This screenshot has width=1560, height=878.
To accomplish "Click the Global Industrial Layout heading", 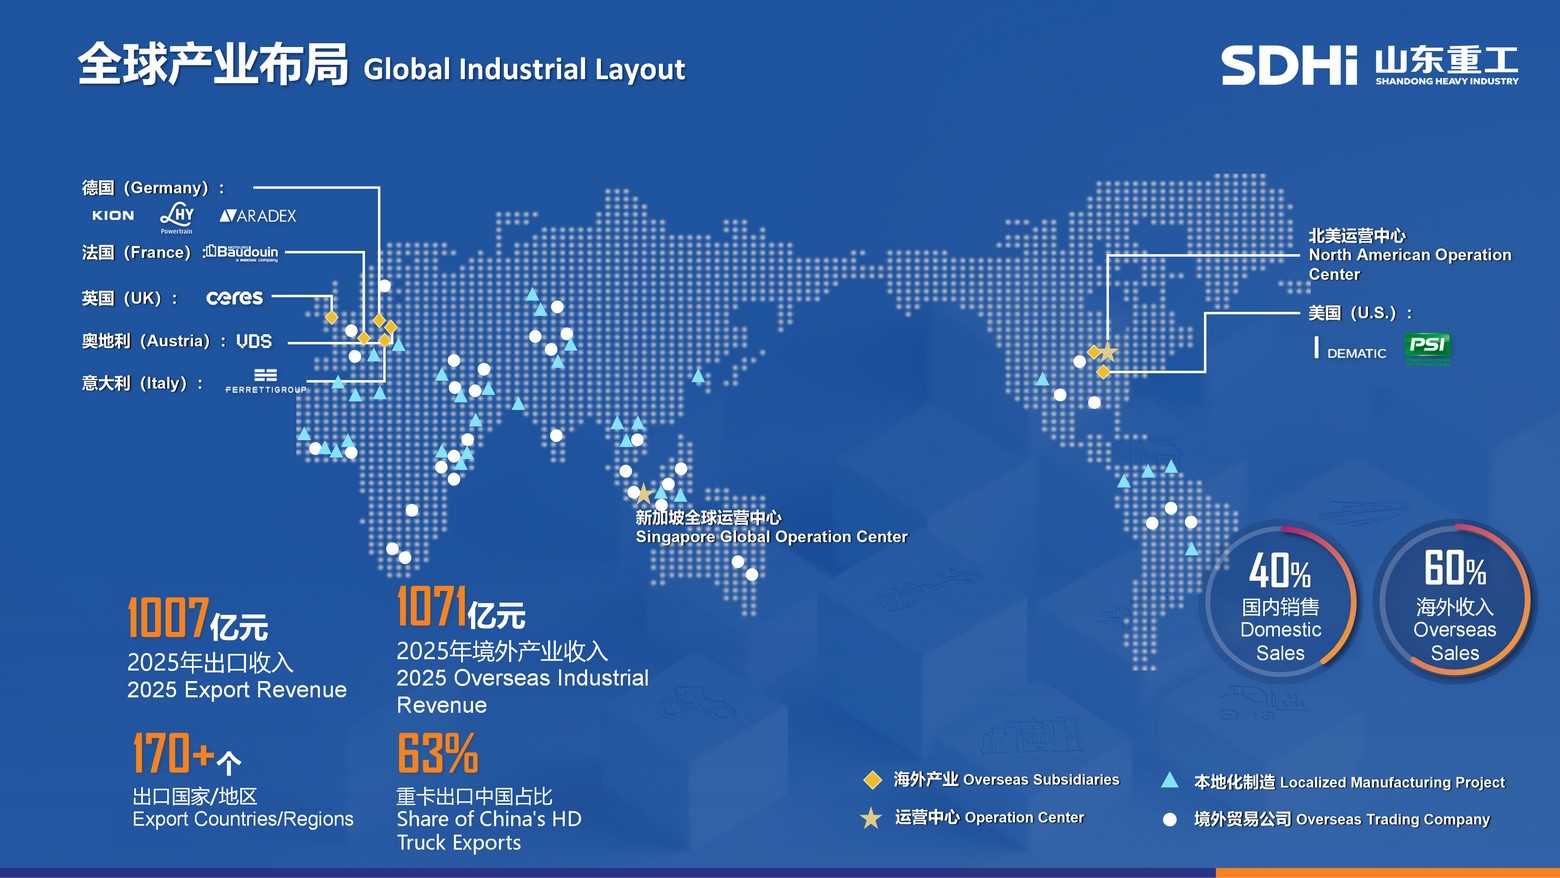I will pyautogui.click(x=524, y=69).
